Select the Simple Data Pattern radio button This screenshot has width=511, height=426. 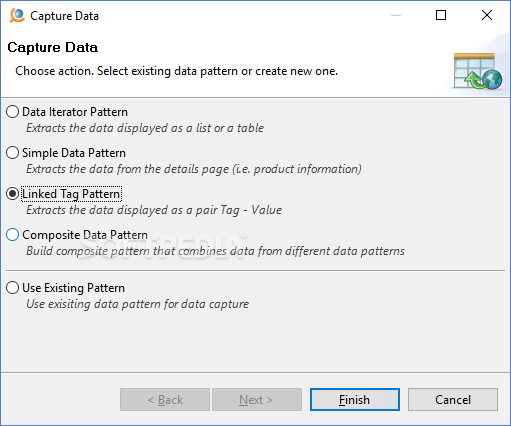click(12, 153)
